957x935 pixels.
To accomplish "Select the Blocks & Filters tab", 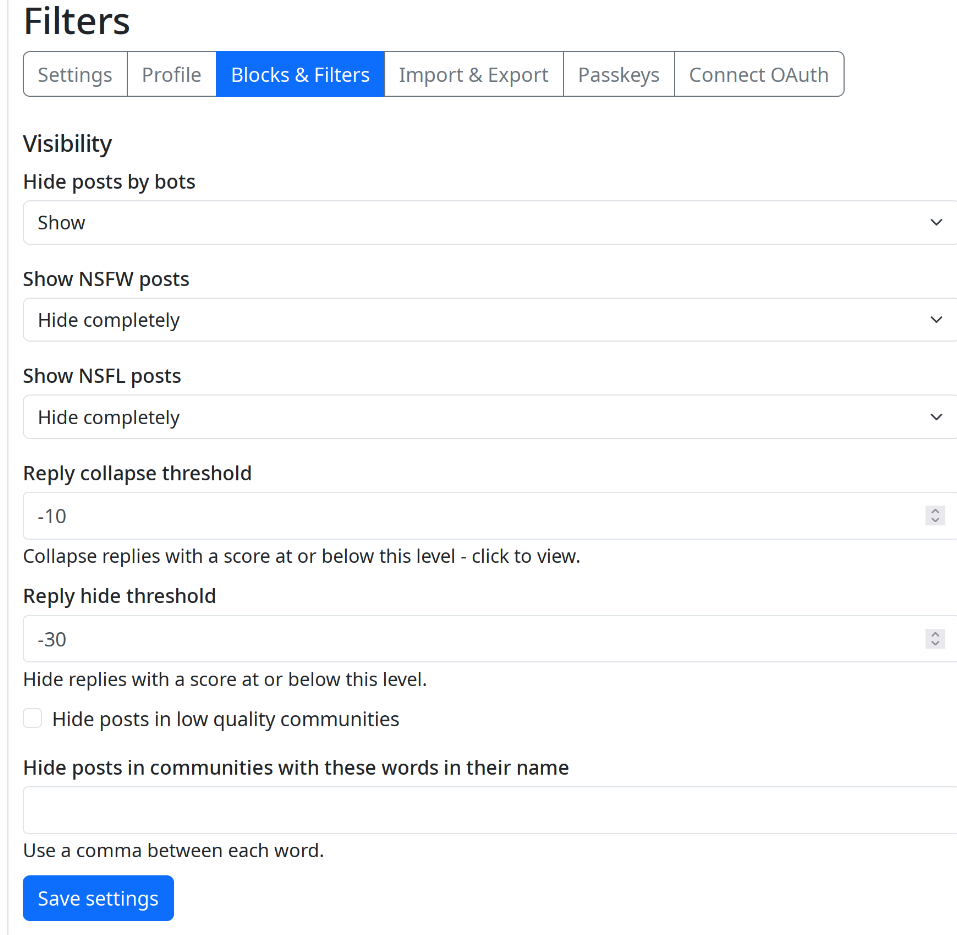I will click(x=300, y=75).
